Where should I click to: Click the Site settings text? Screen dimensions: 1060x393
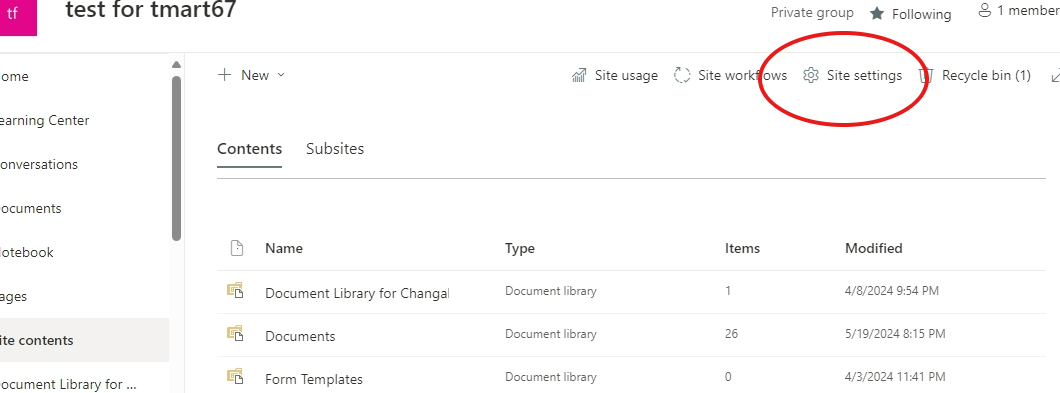click(864, 75)
